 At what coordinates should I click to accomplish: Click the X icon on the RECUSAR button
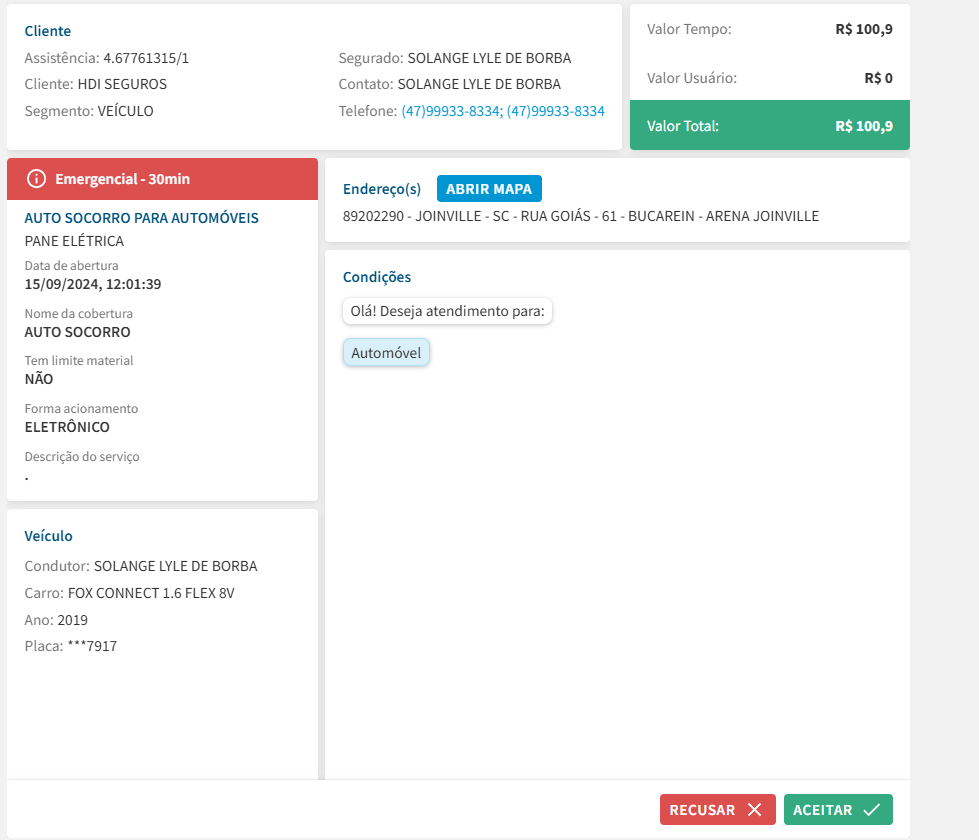click(754, 810)
